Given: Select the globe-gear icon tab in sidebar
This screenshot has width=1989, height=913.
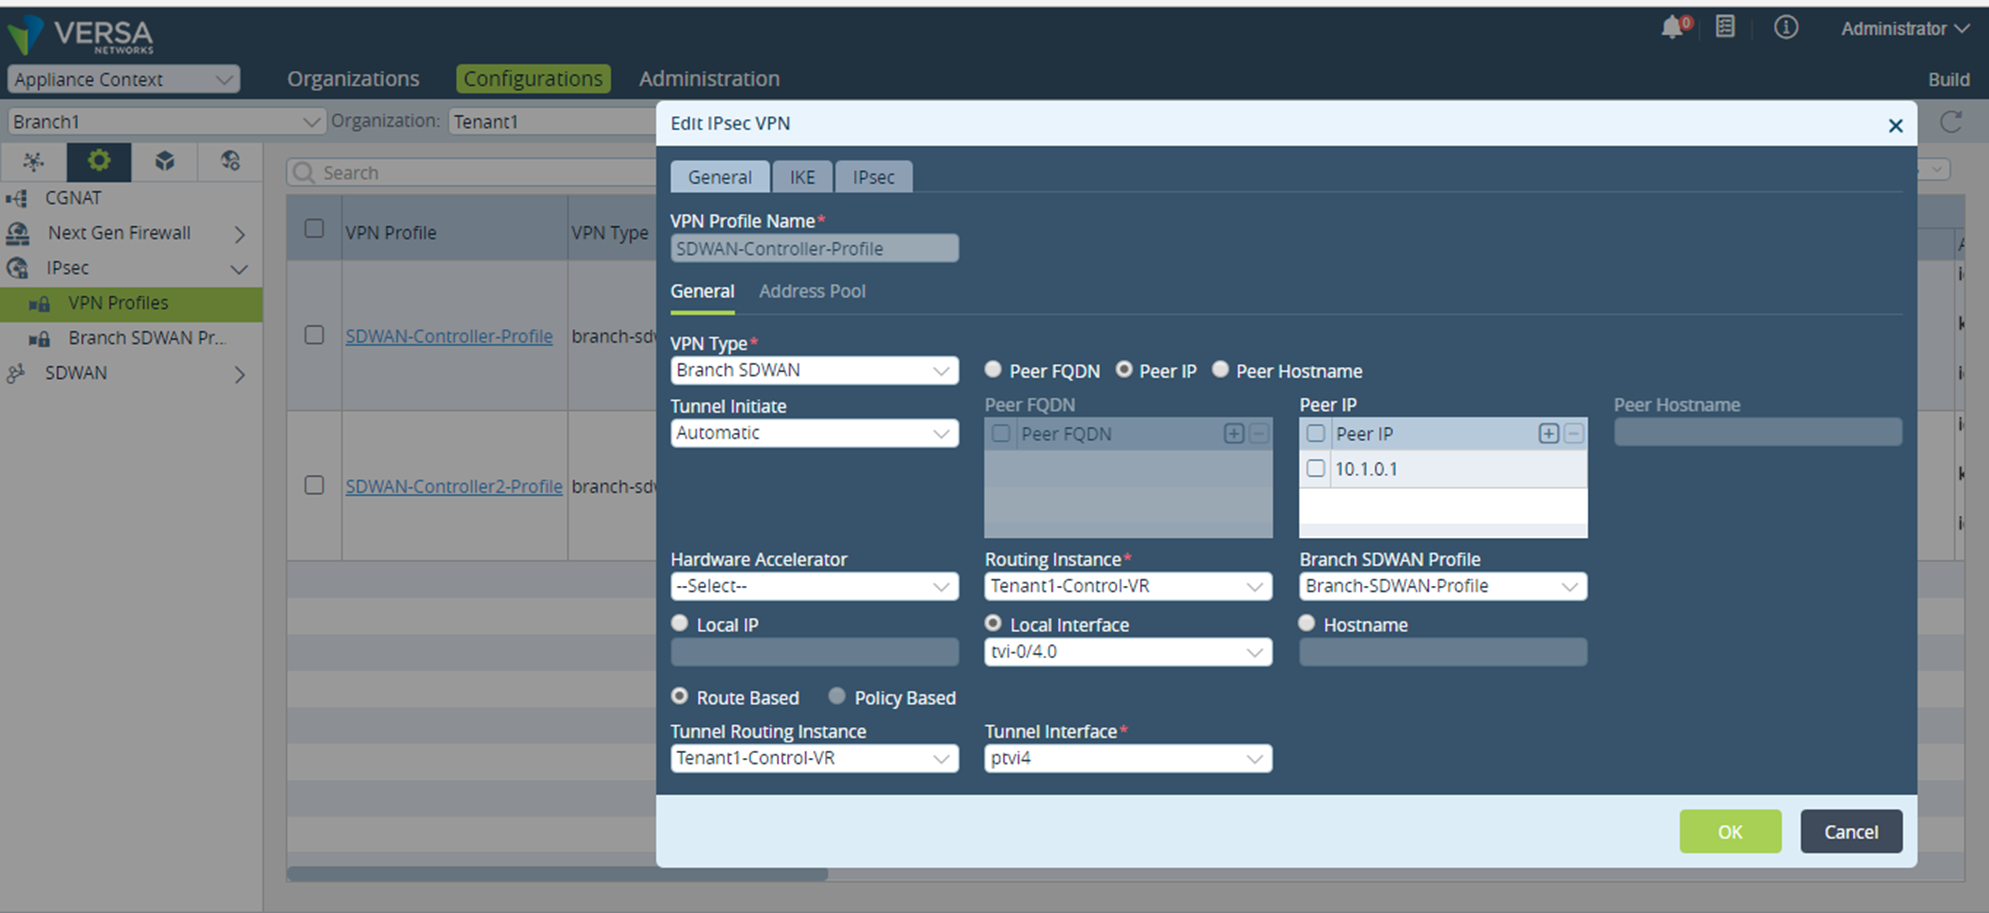Looking at the screenshot, I should click(x=230, y=161).
